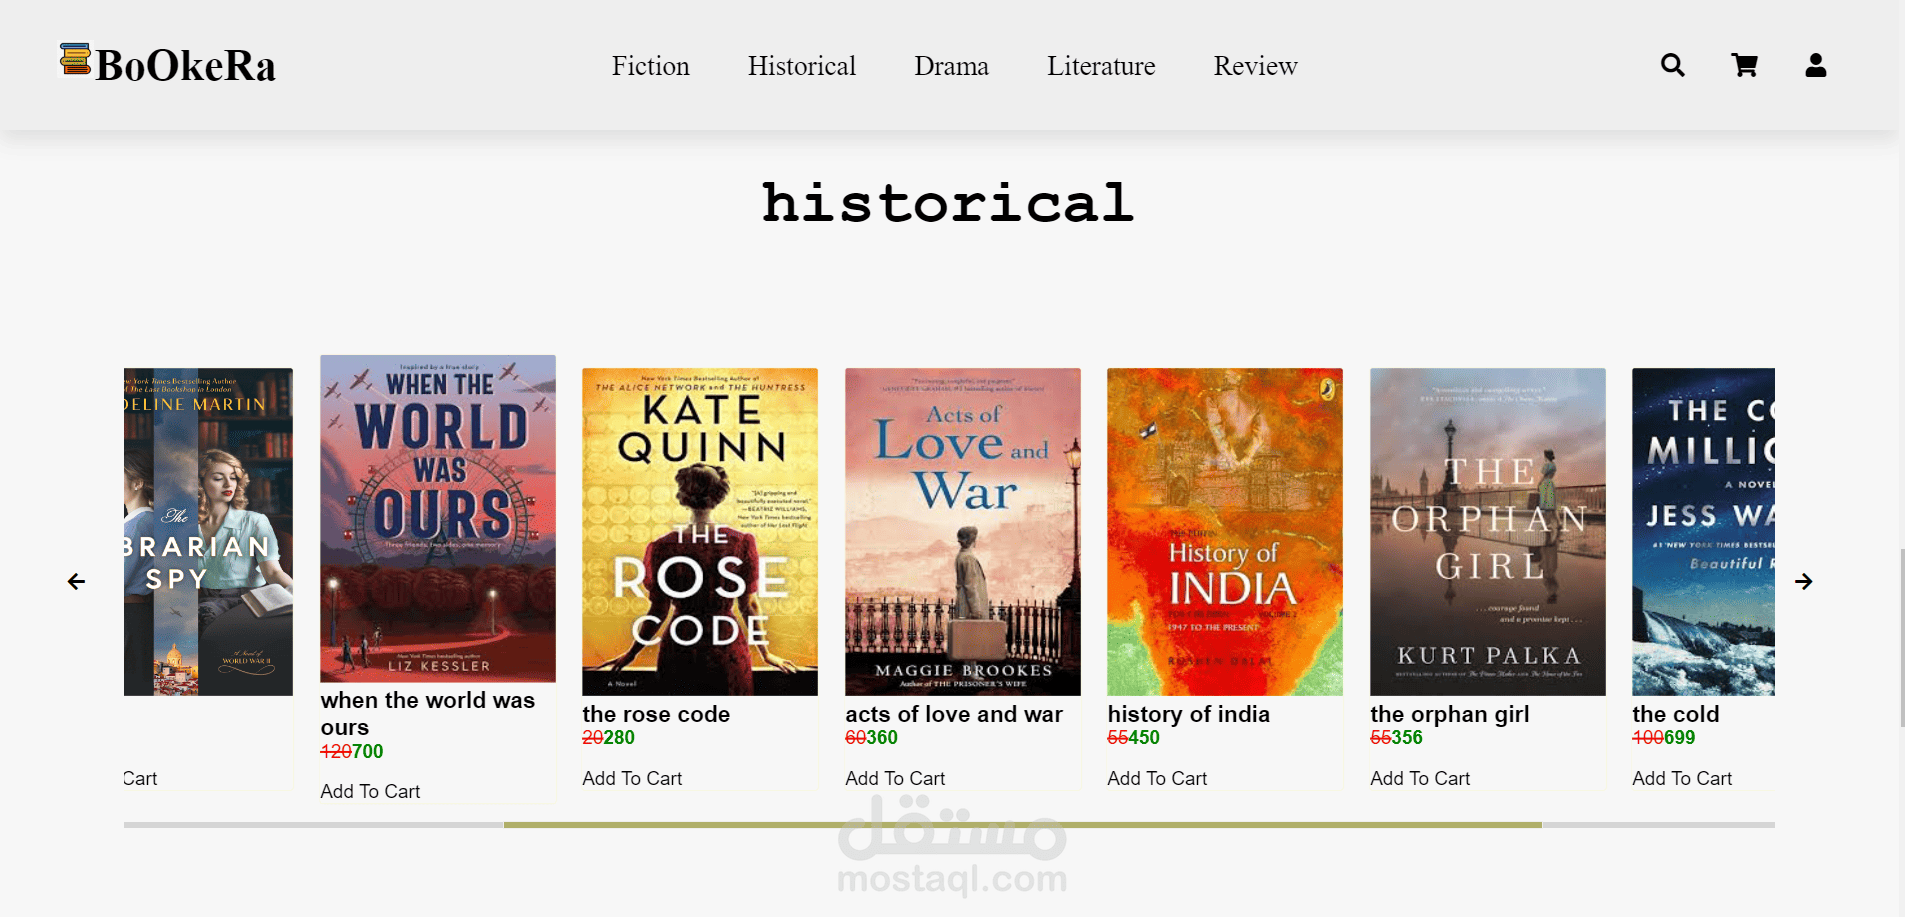Open The Orphan Girl book cover
The height and width of the screenshot is (917, 1905).
(x=1488, y=532)
